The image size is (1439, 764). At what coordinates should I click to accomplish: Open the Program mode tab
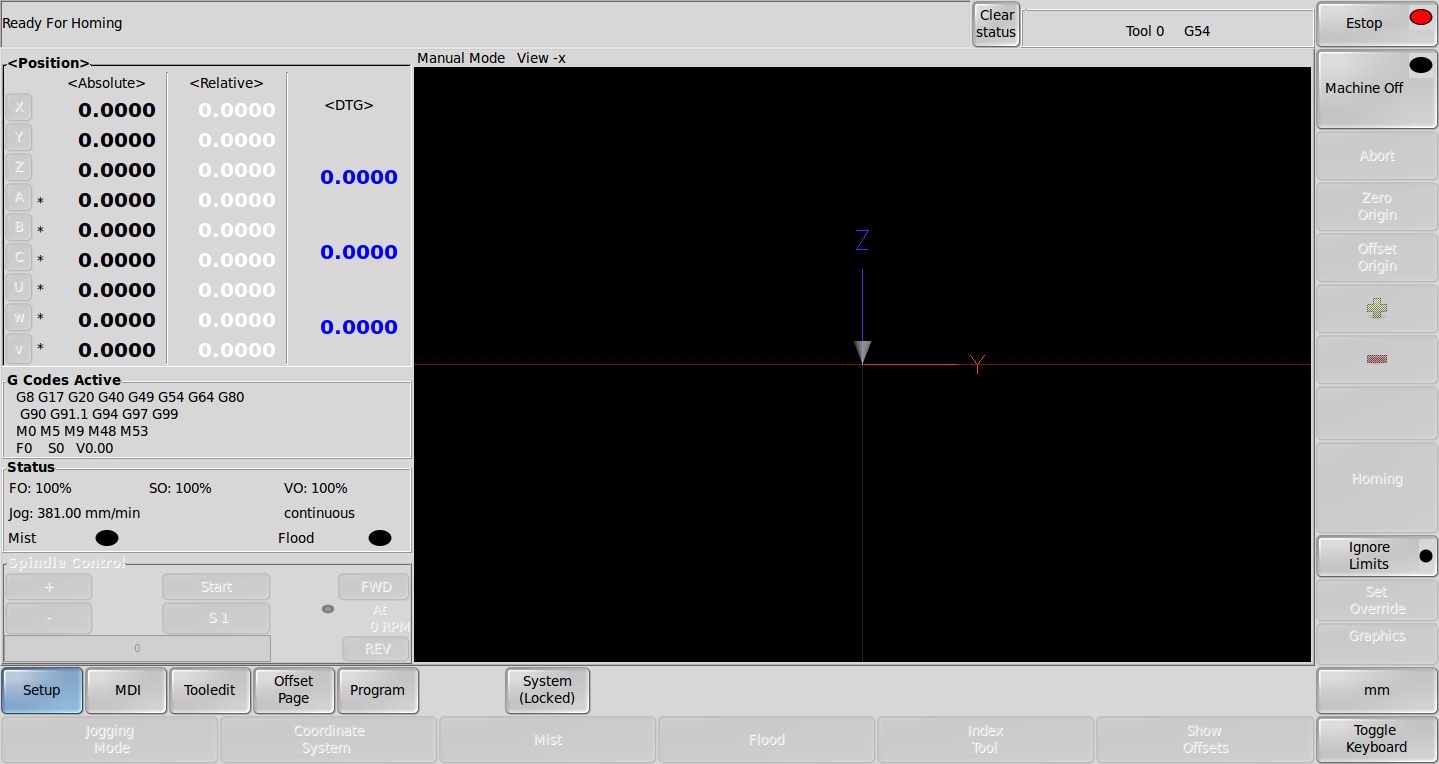(378, 690)
